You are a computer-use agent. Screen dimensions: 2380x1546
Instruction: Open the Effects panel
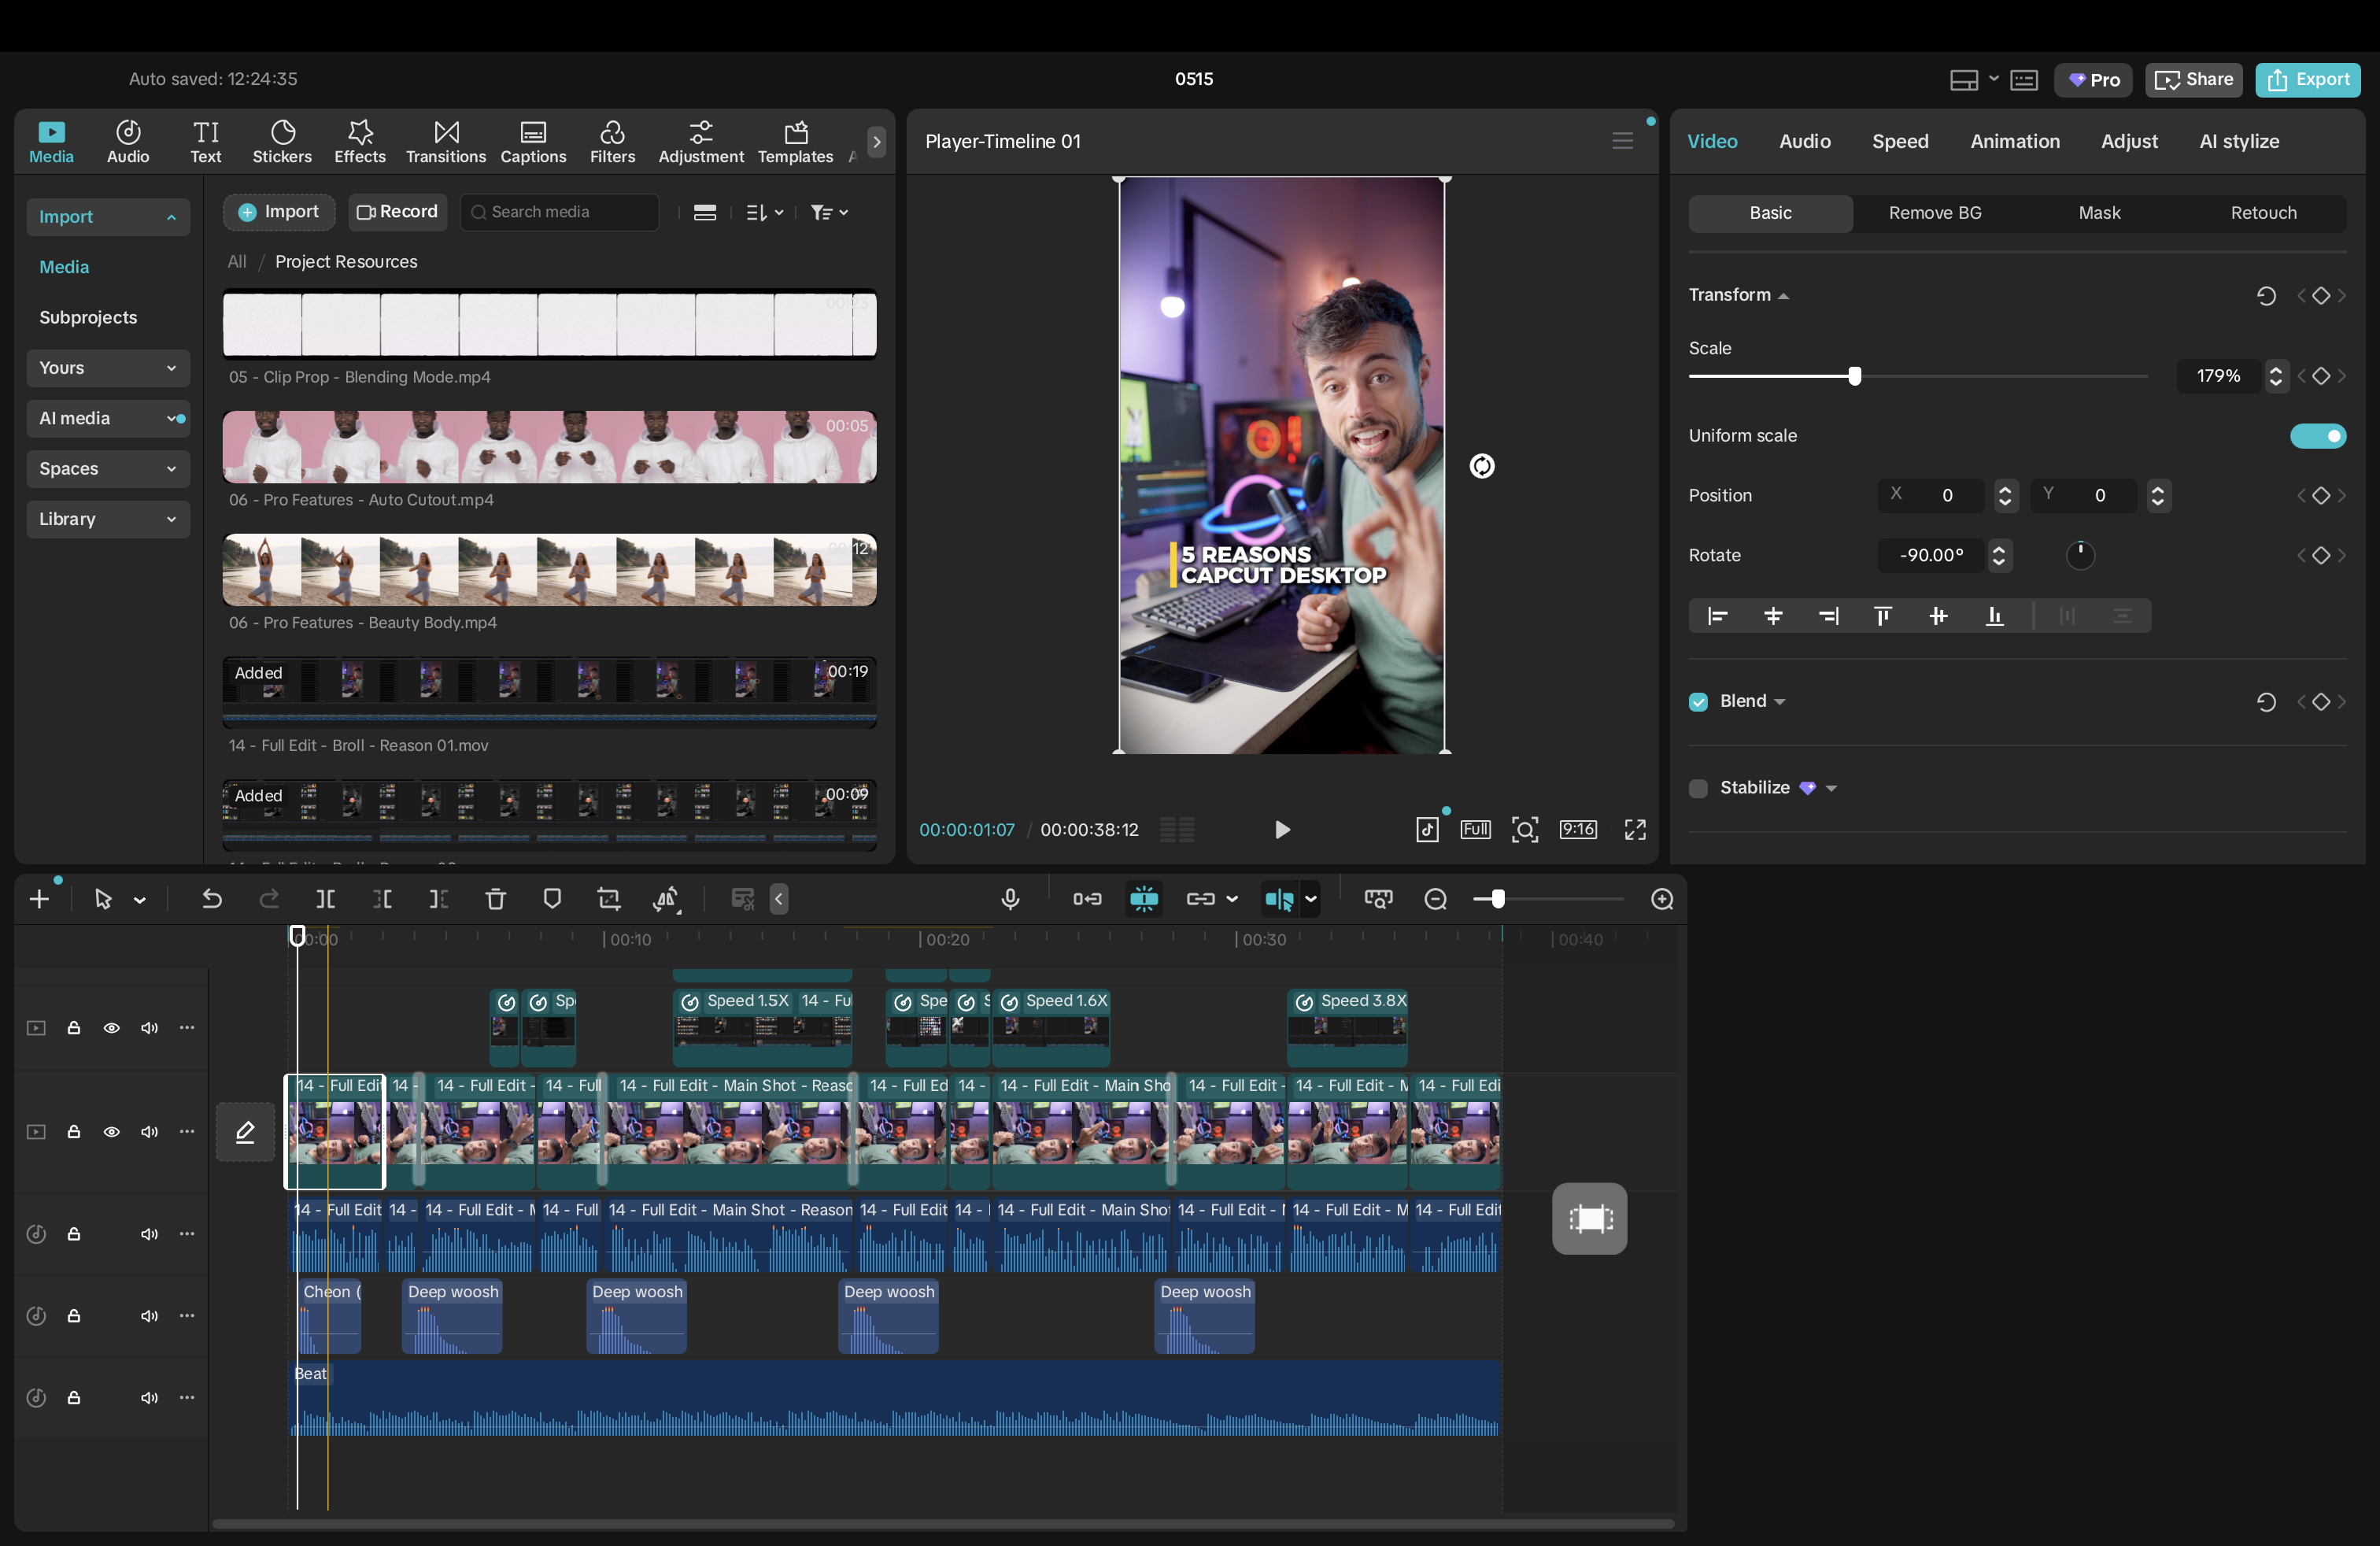tap(360, 141)
